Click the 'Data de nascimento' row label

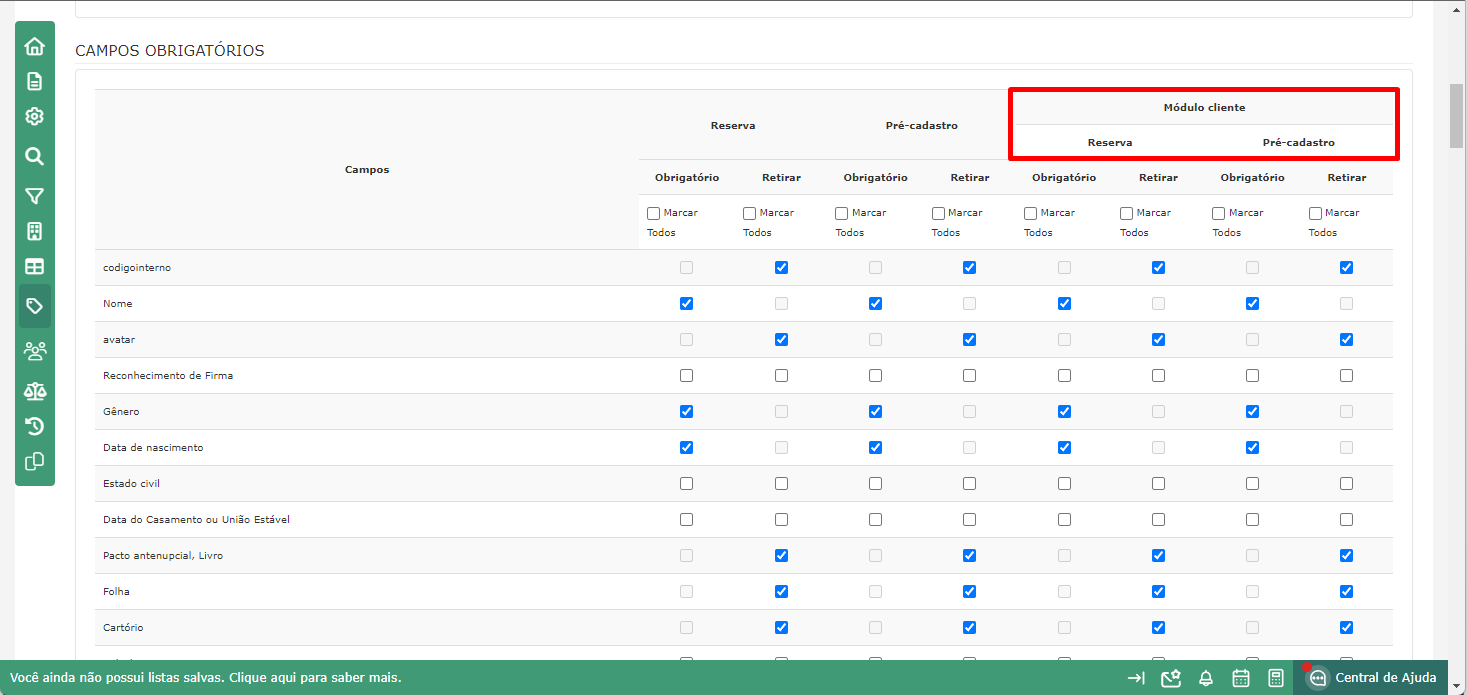point(153,448)
